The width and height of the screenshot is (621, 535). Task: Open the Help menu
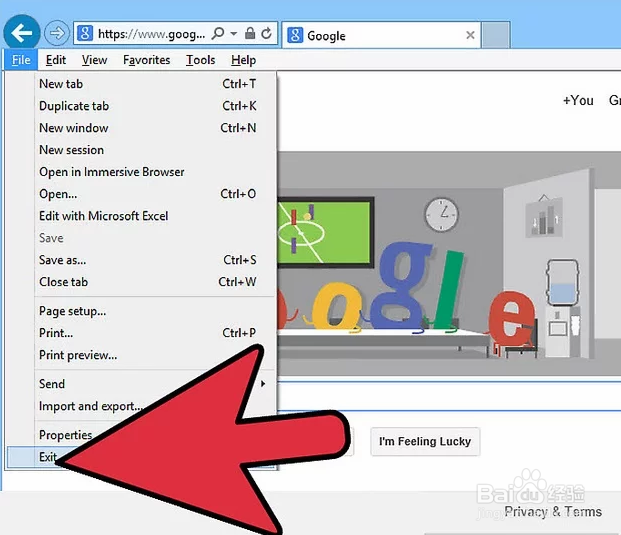tap(243, 60)
